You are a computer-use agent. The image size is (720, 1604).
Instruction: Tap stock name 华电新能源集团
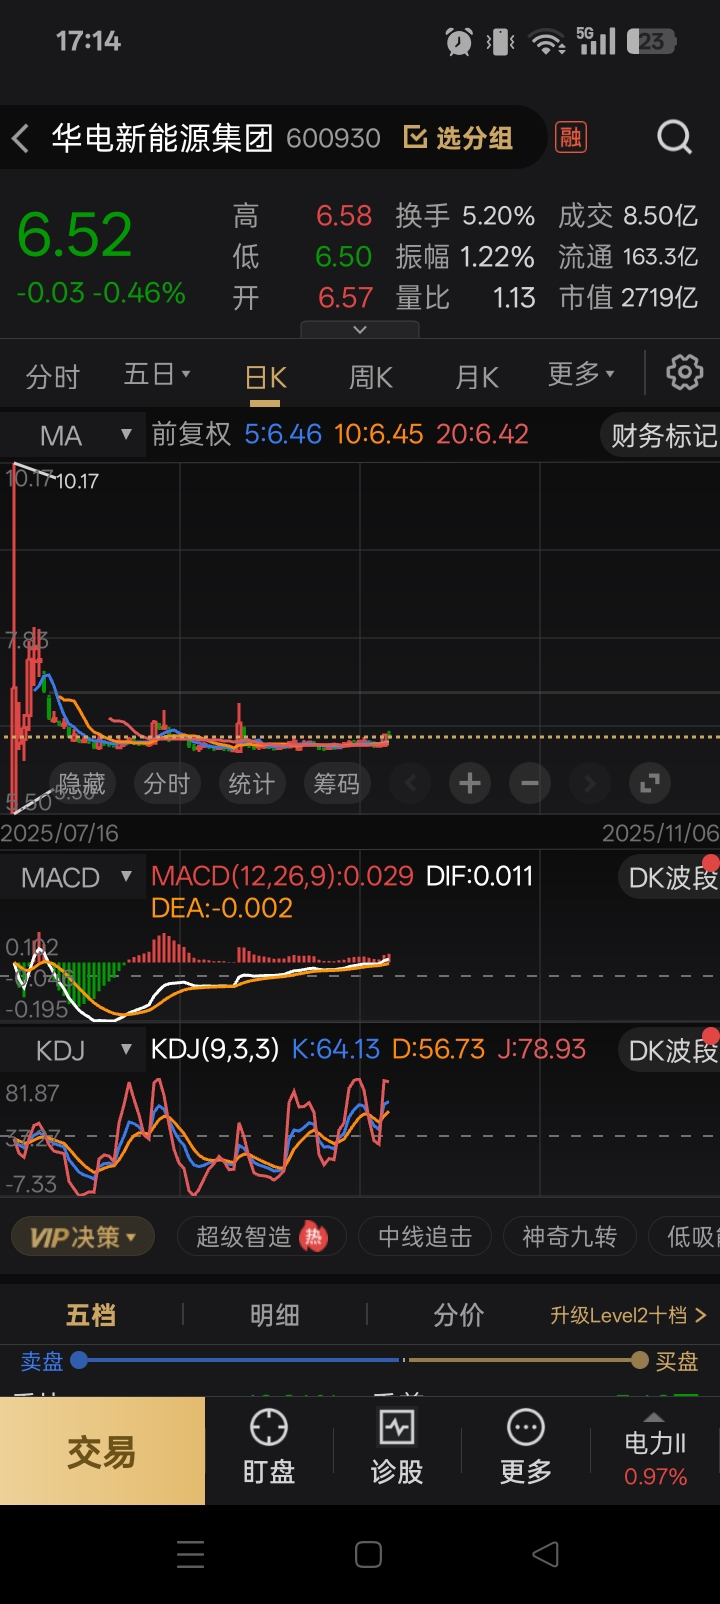tap(163, 138)
